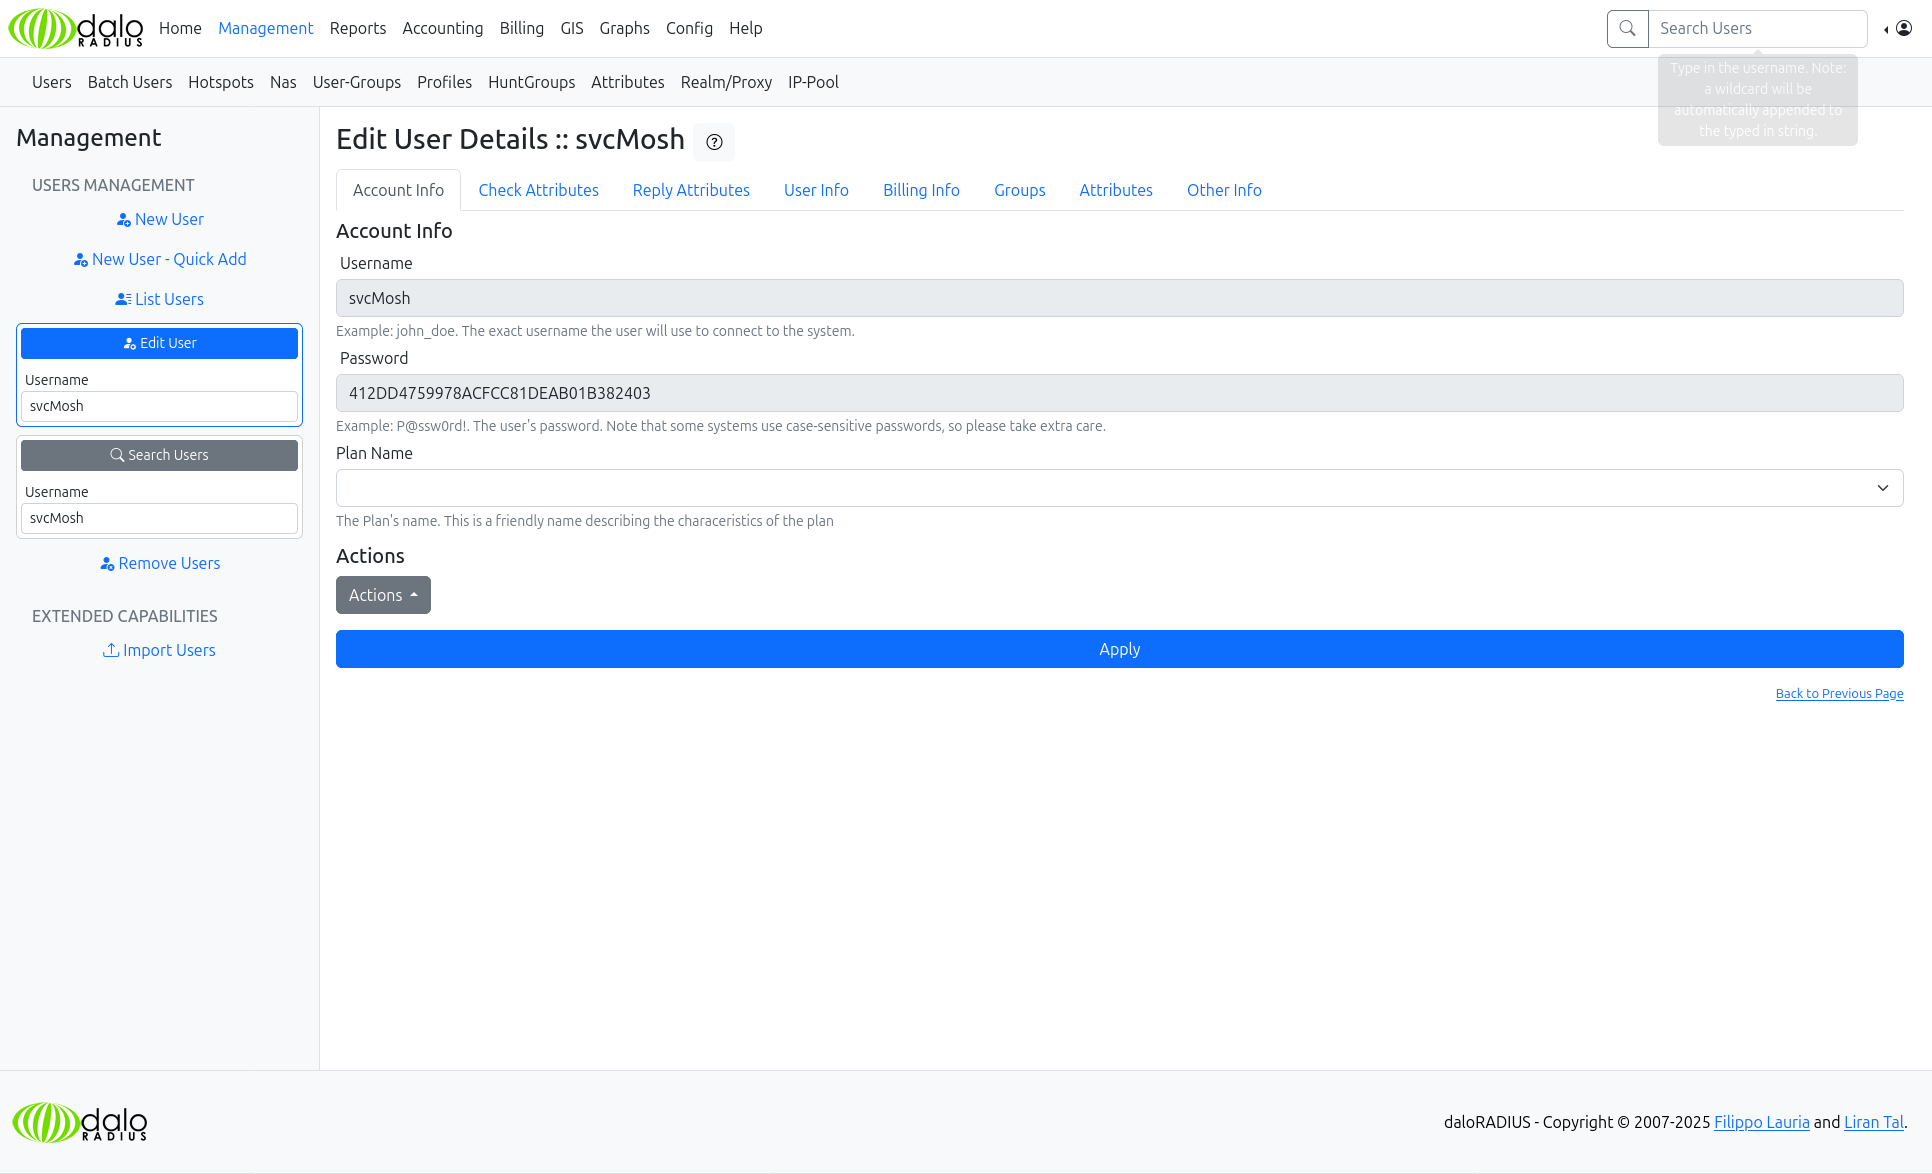Click the Back to Previous Page link
The height and width of the screenshot is (1174, 1932).
click(1839, 693)
